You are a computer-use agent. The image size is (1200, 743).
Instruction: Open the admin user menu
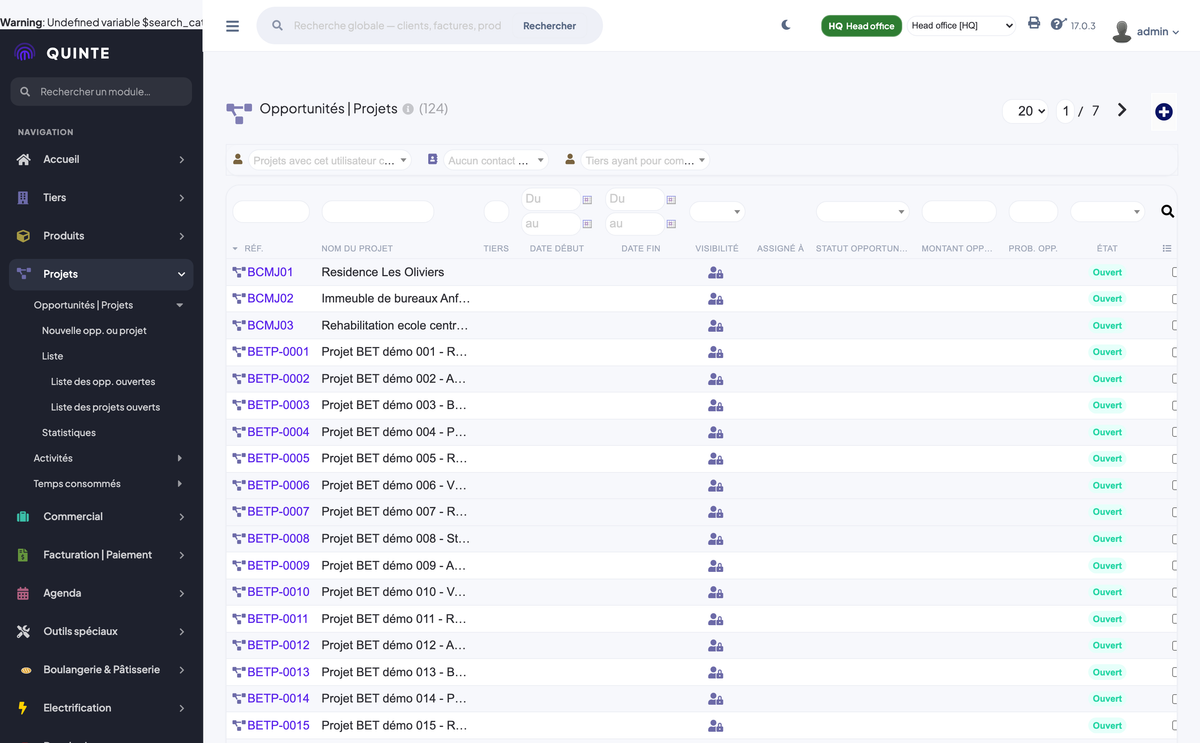[1158, 32]
